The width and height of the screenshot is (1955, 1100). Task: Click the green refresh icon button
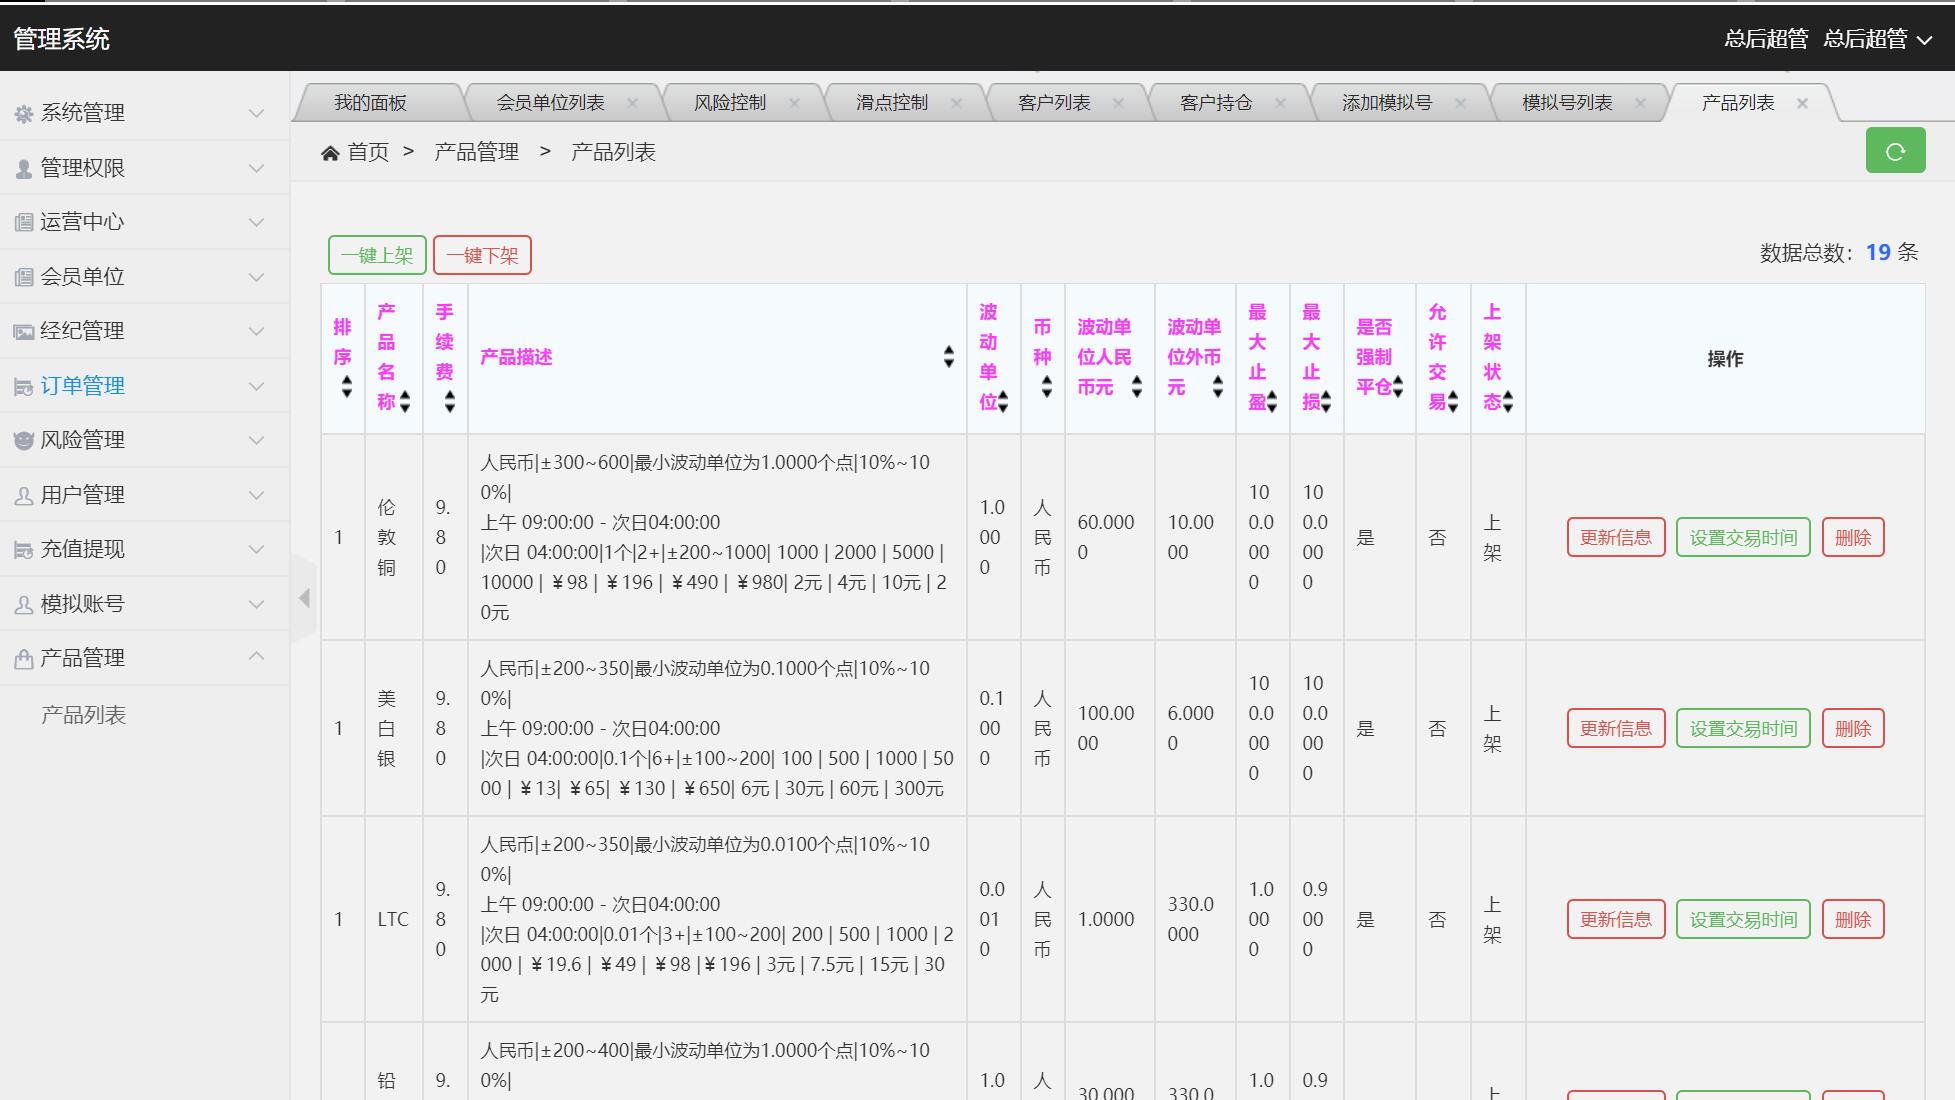(1895, 151)
